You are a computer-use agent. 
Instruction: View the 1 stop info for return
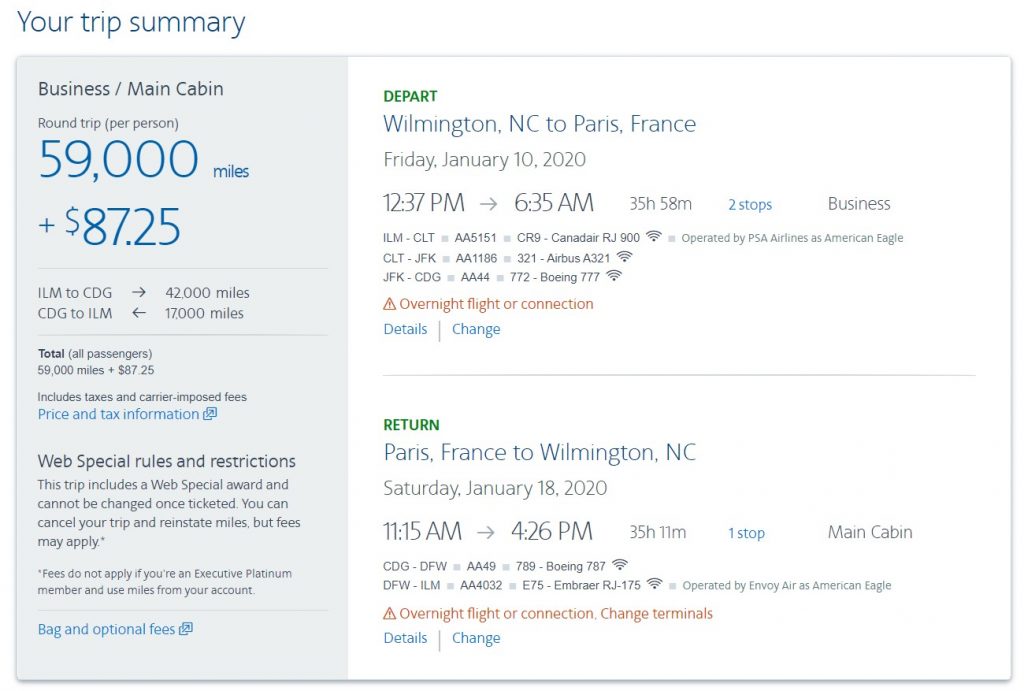746,533
